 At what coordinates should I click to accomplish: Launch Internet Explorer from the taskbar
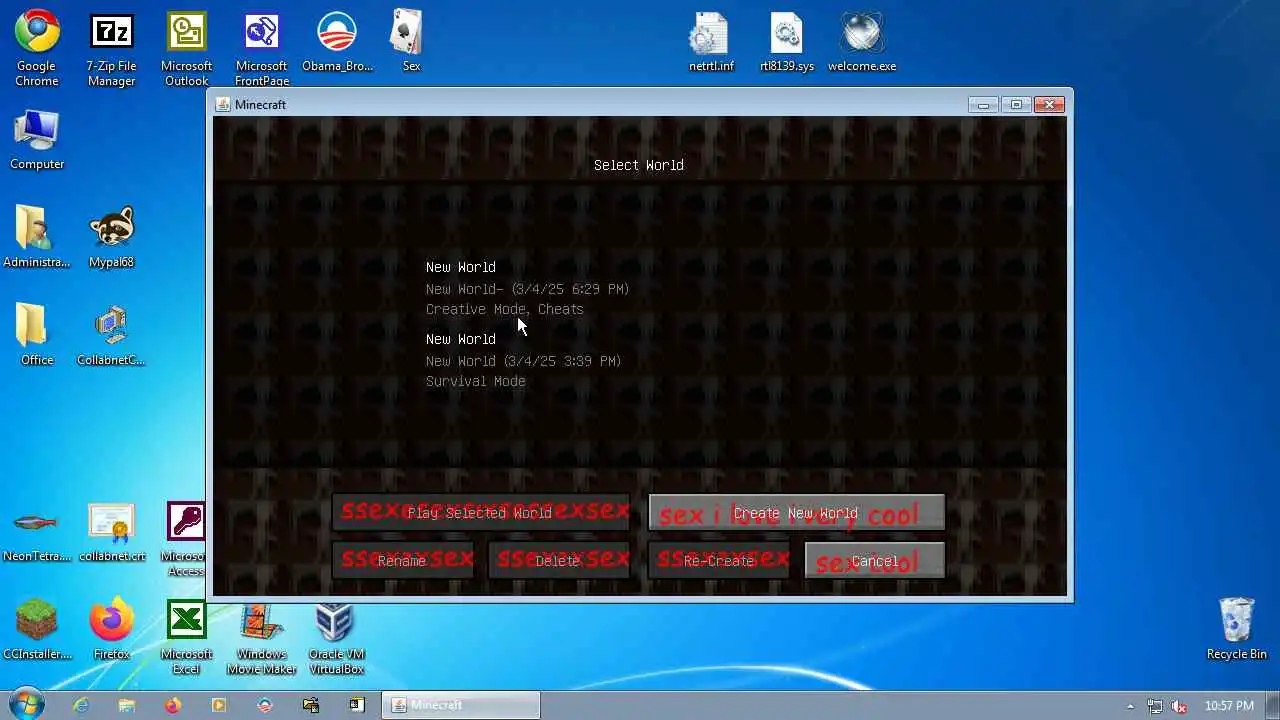81,705
